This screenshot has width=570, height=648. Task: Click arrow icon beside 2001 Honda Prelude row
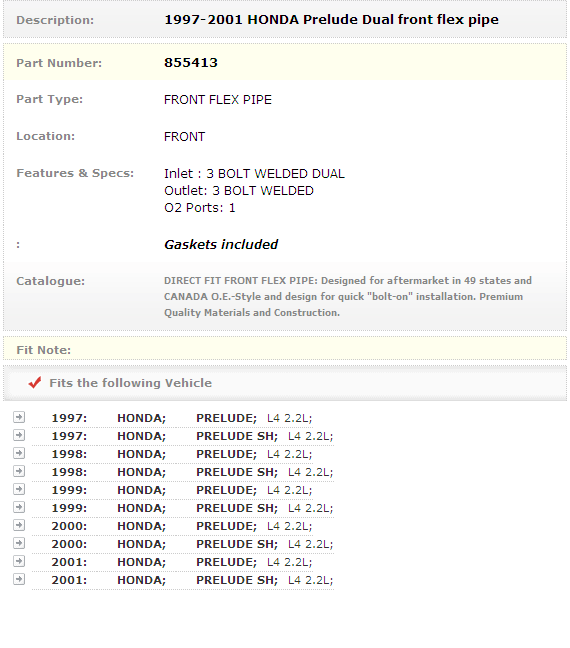pos(19,561)
